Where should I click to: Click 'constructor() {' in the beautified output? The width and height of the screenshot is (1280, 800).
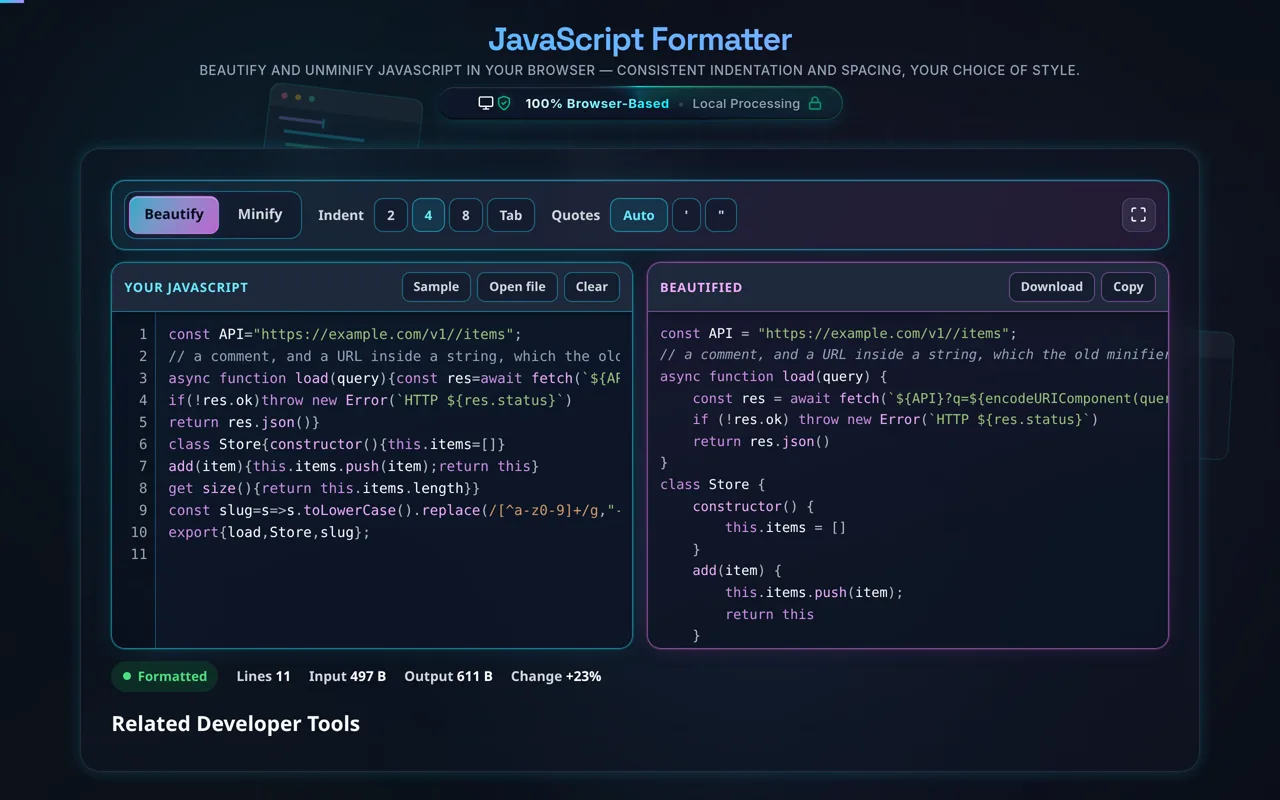click(x=754, y=506)
